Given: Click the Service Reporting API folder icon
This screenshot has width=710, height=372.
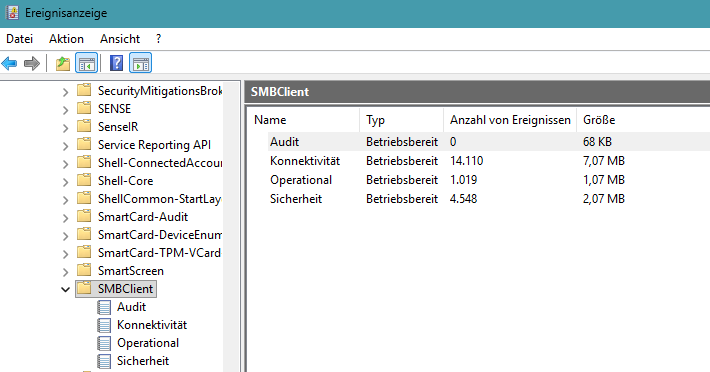Looking at the screenshot, I should point(84,144).
